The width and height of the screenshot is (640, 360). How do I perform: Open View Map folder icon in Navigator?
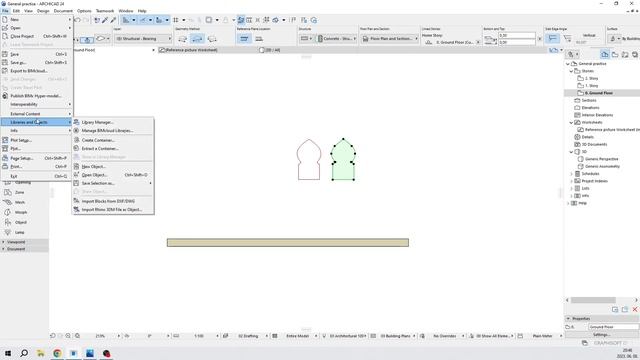pos(615,54)
